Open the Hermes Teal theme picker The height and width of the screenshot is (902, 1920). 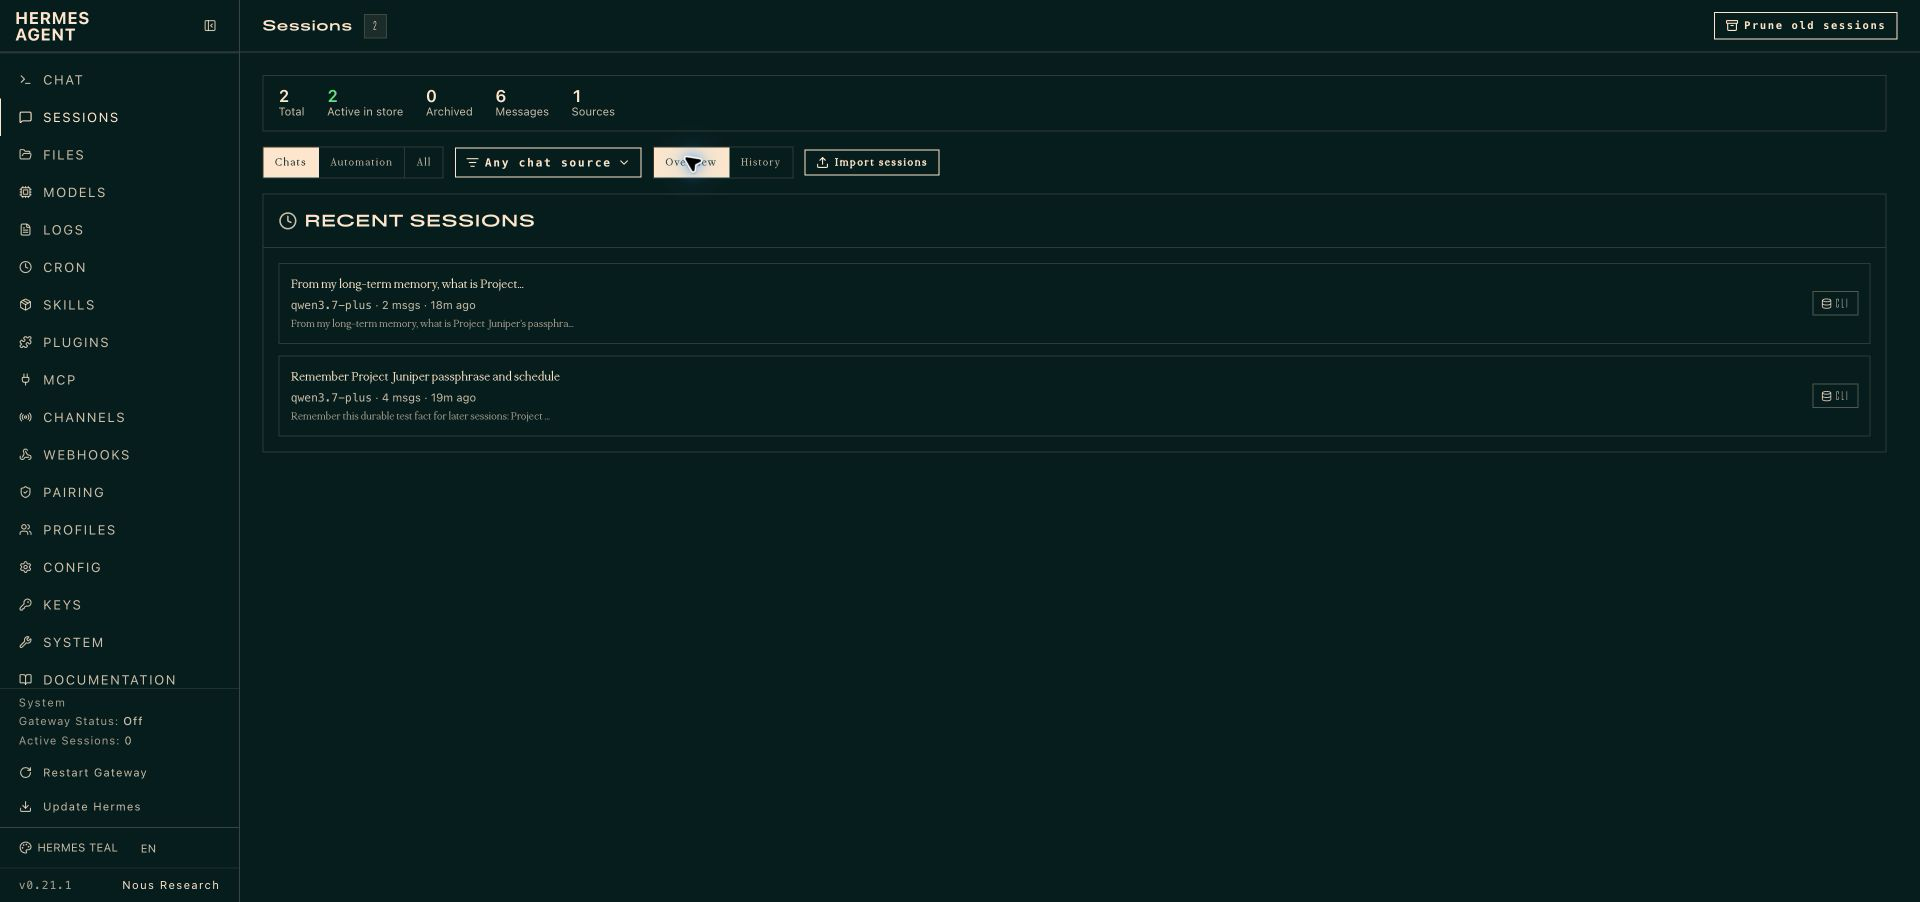coord(69,848)
